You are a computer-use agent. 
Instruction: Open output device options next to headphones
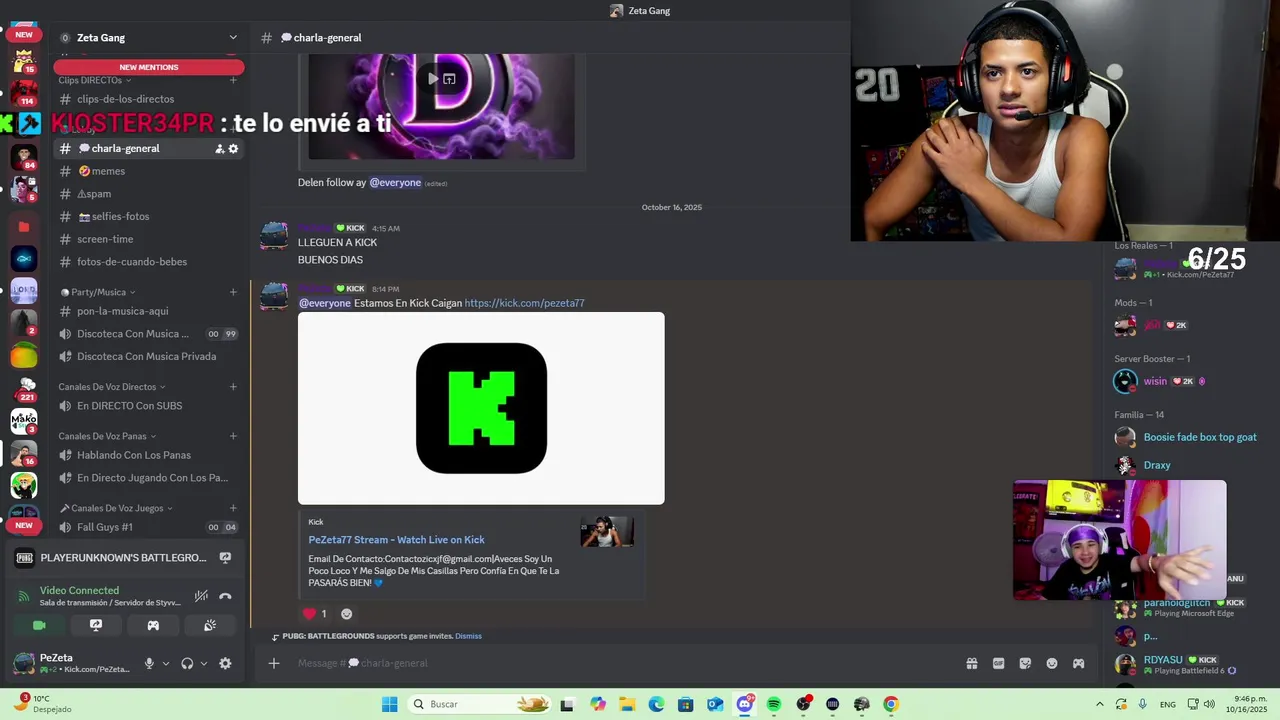click(204, 663)
